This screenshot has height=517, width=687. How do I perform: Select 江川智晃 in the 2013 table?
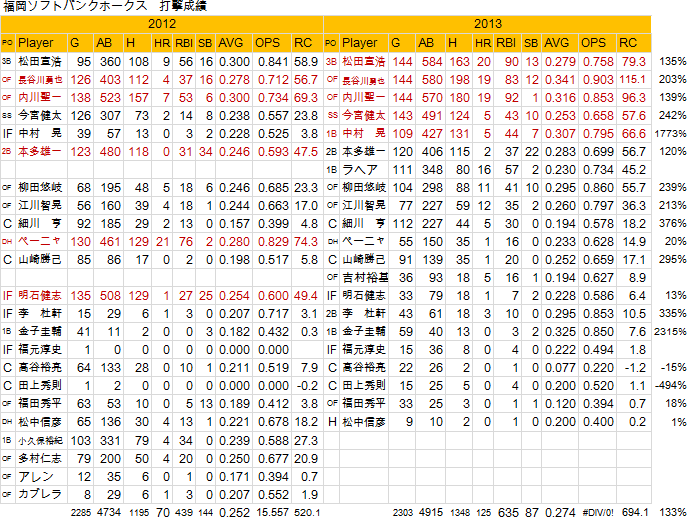point(364,205)
